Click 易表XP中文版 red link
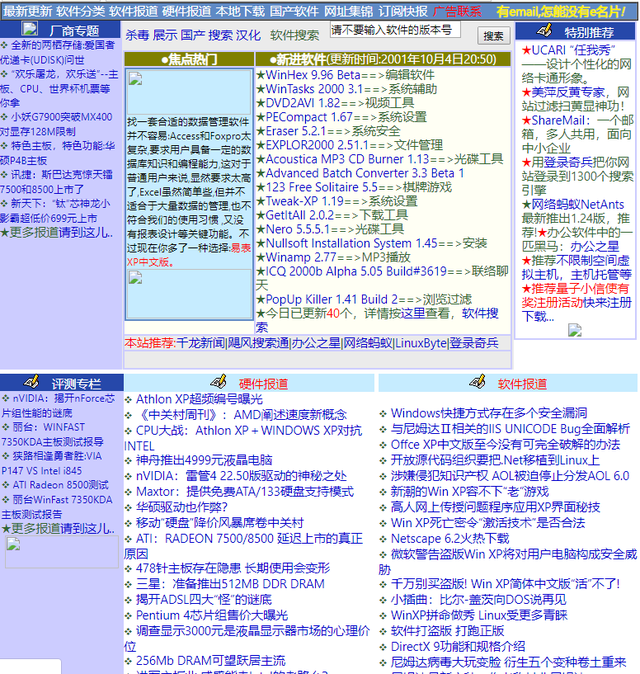Screen dimensions: 640x674 (x=241, y=248)
